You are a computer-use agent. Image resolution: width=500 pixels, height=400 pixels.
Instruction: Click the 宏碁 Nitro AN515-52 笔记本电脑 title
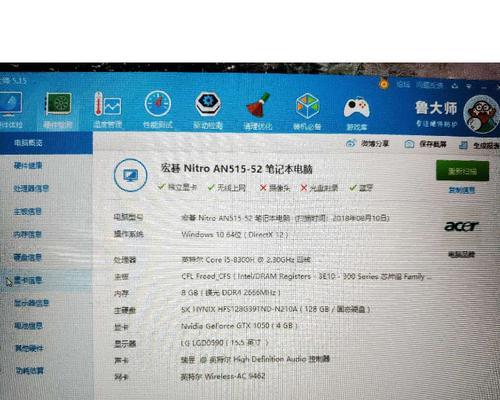click(x=236, y=169)
